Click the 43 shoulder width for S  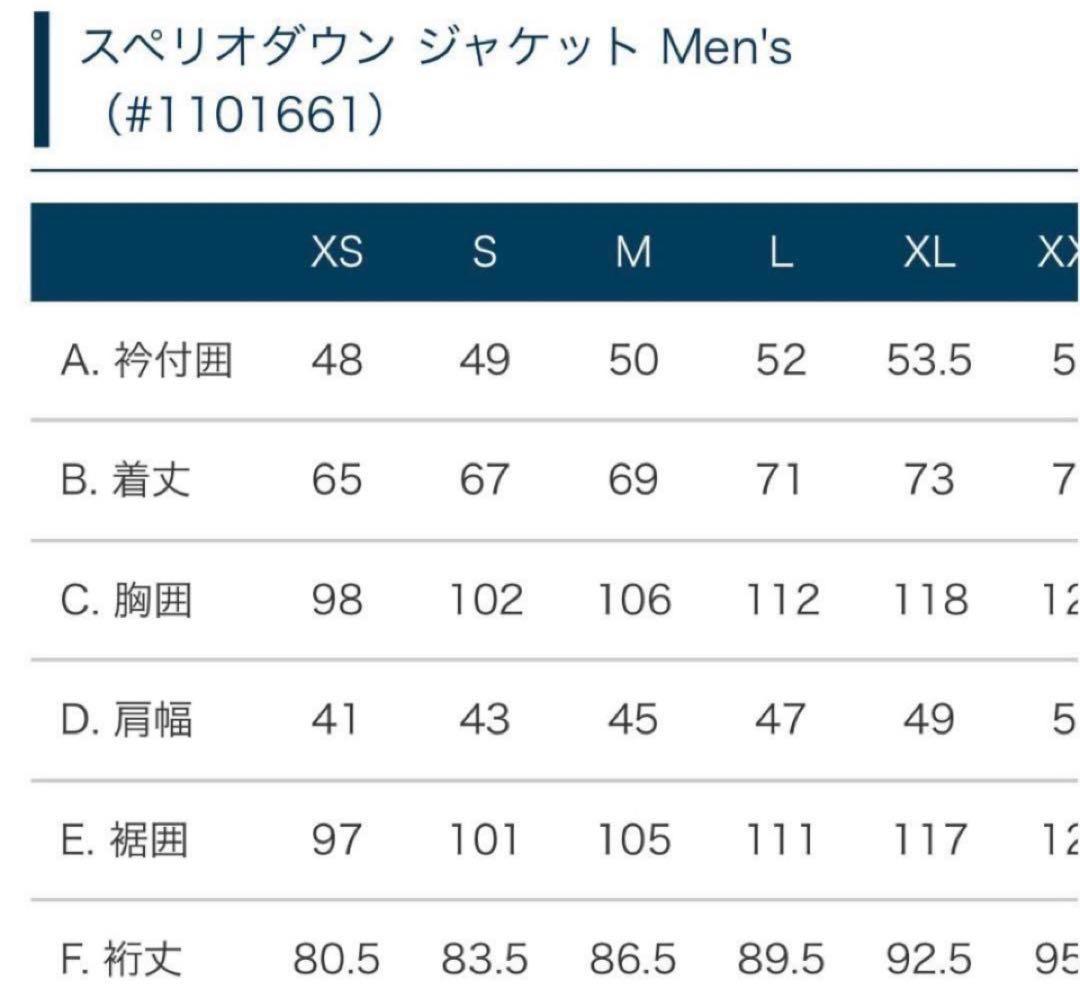point(485,720)
